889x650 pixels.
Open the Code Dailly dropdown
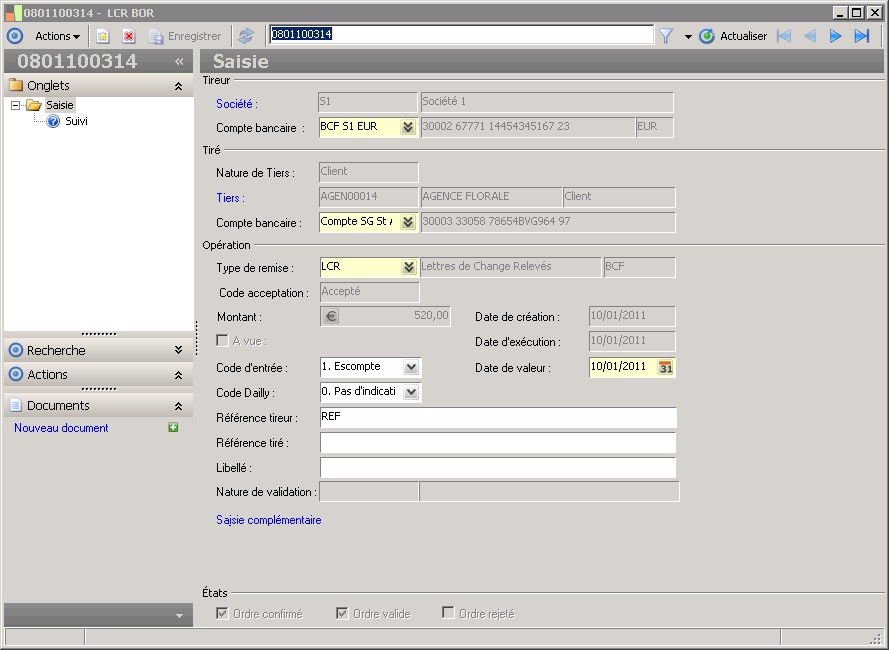tap(411, 392)
